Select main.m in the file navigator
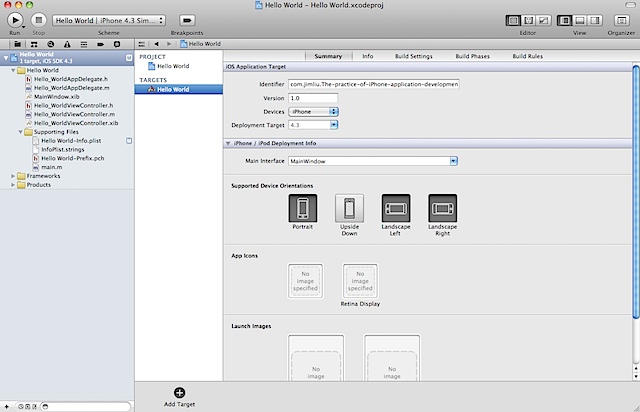Image resolution: width=640 pixels, height=412 pixels. click(51, 166)
